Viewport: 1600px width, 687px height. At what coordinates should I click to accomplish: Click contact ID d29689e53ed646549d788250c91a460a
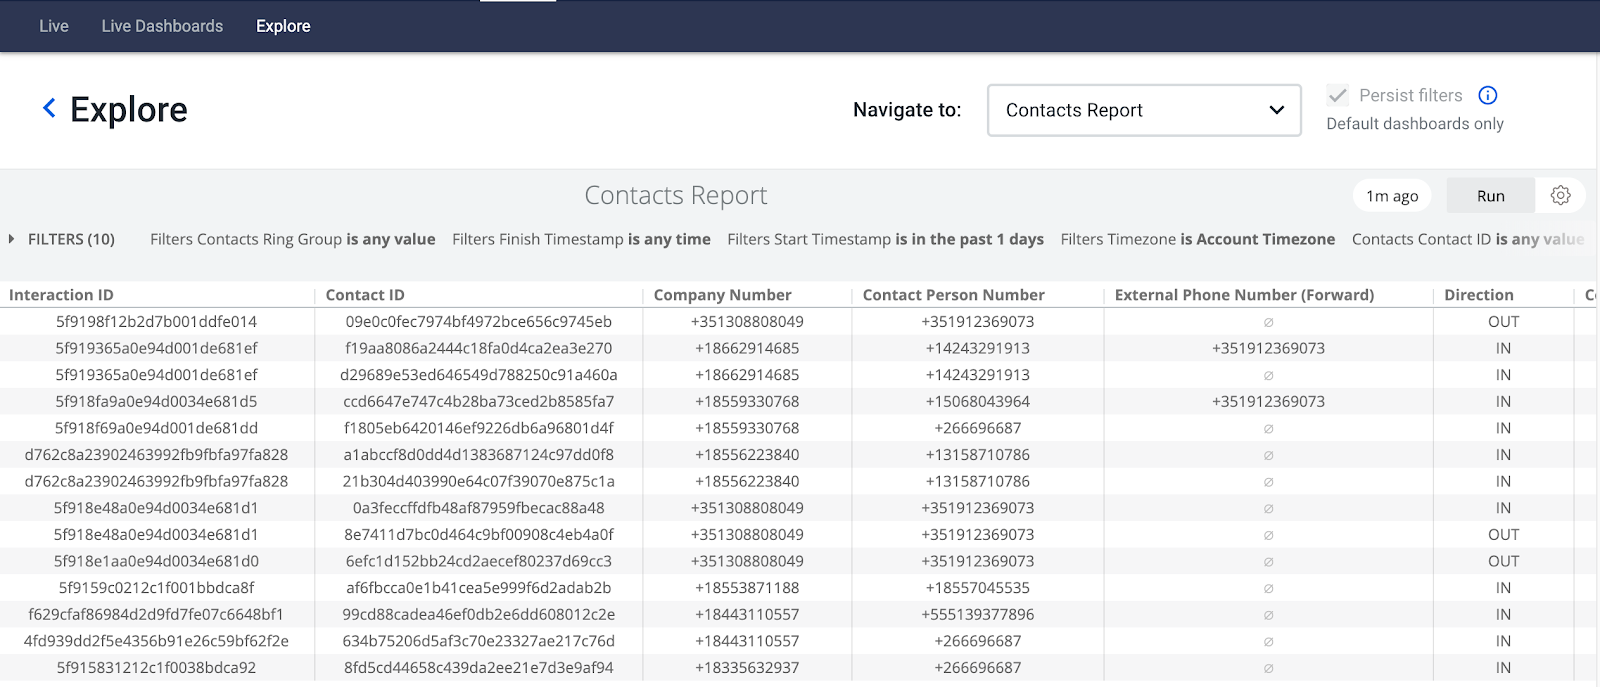[x=478, y=375]
